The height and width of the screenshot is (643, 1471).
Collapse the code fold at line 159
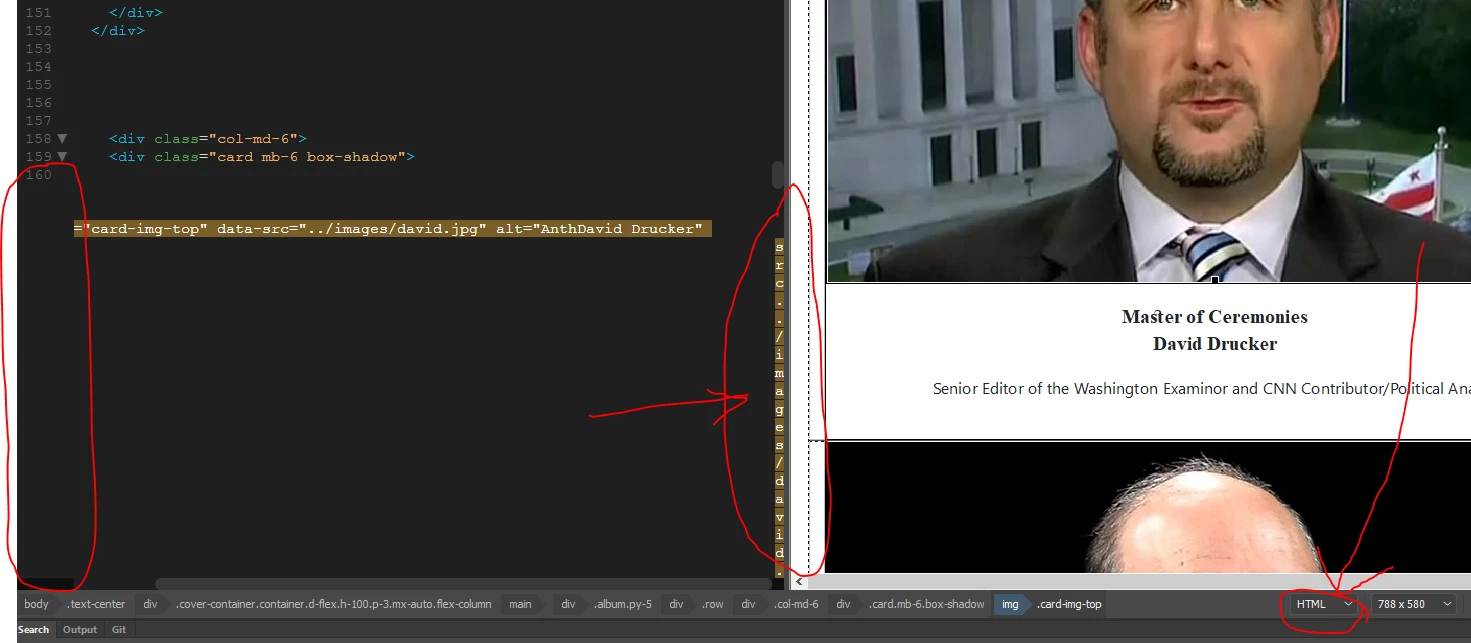tap(62, 157)
